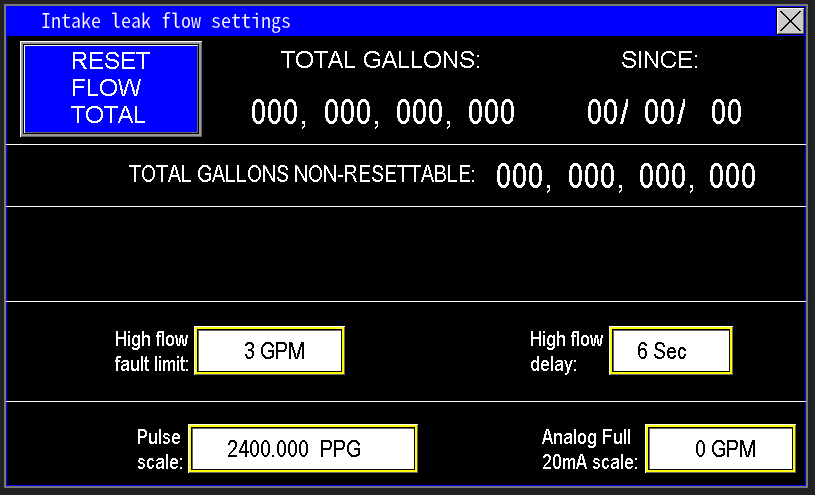Change the Pulse scale PPG value
The width and height of the screenshot is (815, 495).
tap(302, 449)
